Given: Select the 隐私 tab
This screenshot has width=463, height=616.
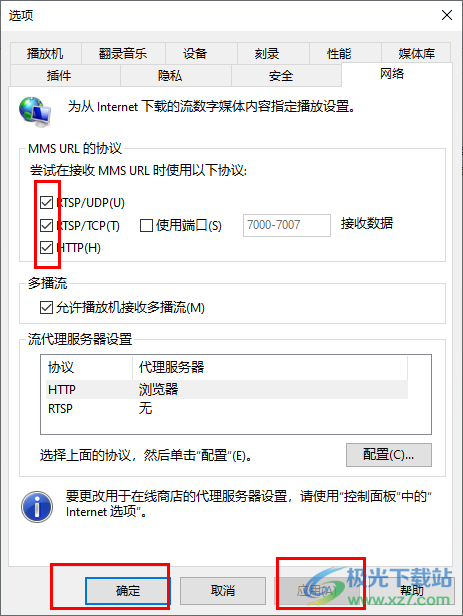Looking at the screenshot, I should [170, 75].
